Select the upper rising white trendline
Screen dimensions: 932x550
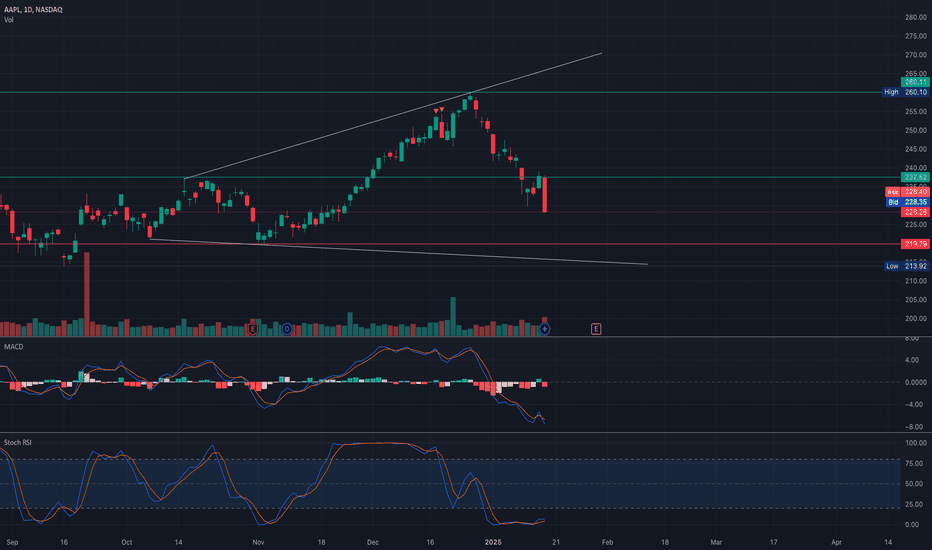392,116
